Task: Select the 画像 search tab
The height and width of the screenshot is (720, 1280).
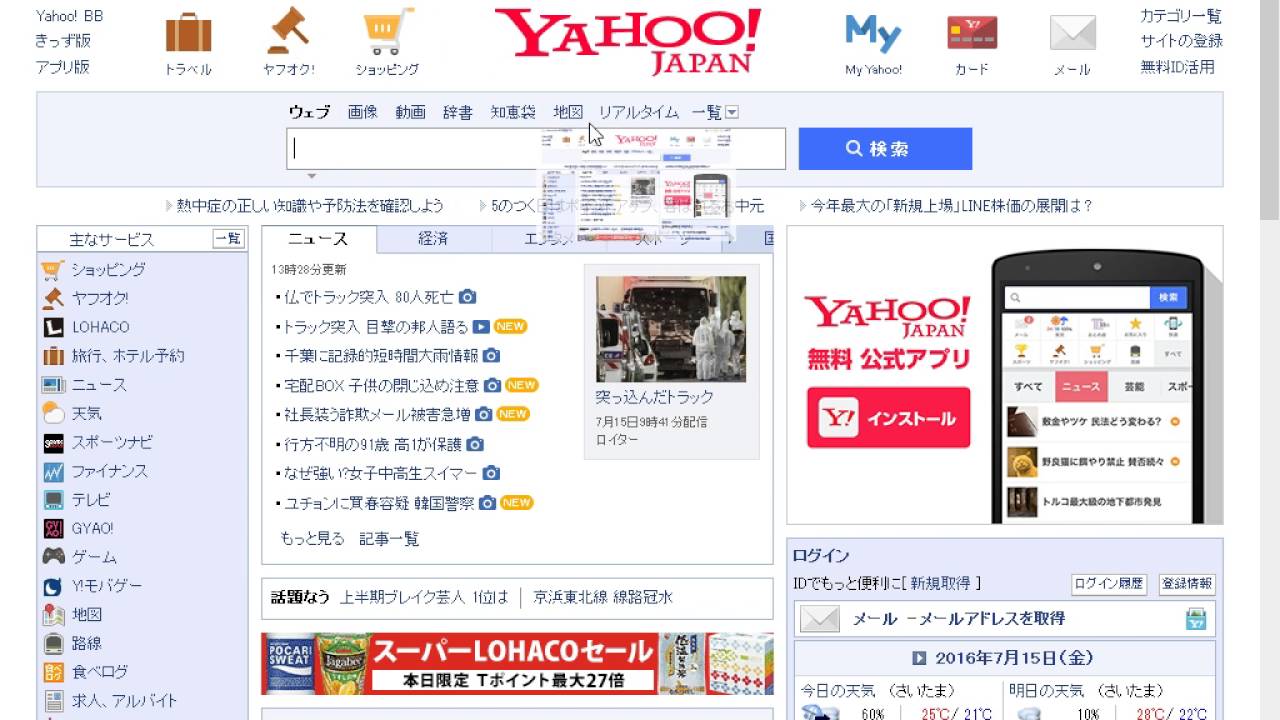Action: click(363, 112)
